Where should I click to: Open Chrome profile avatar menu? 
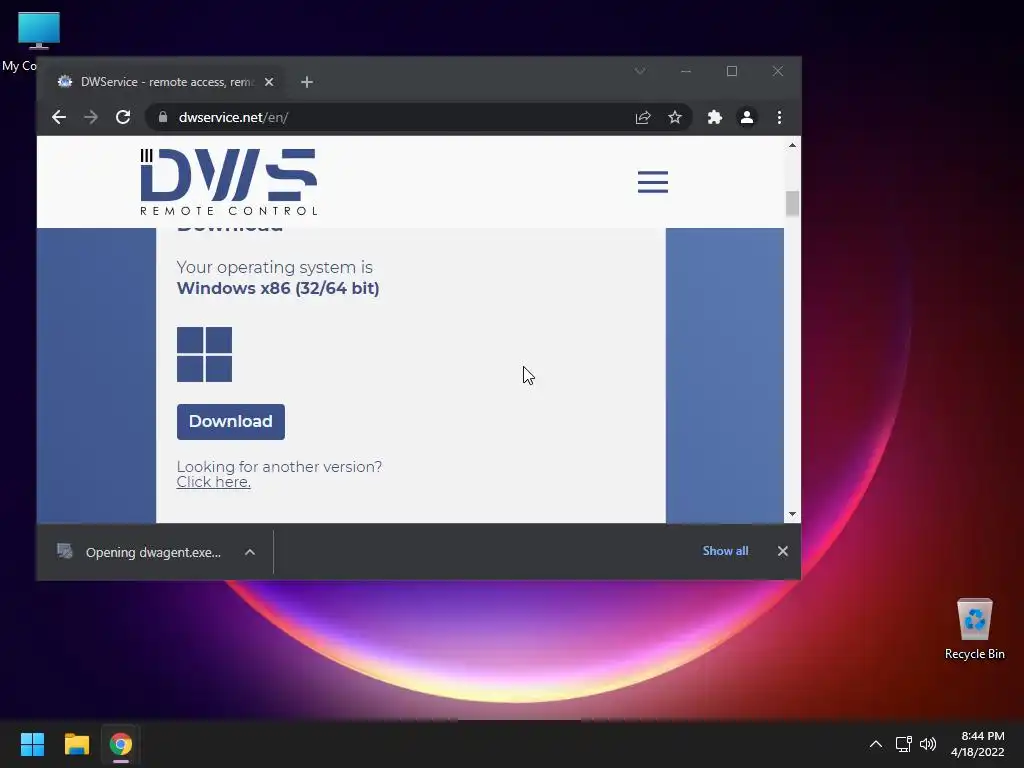[x=746, y=118]
